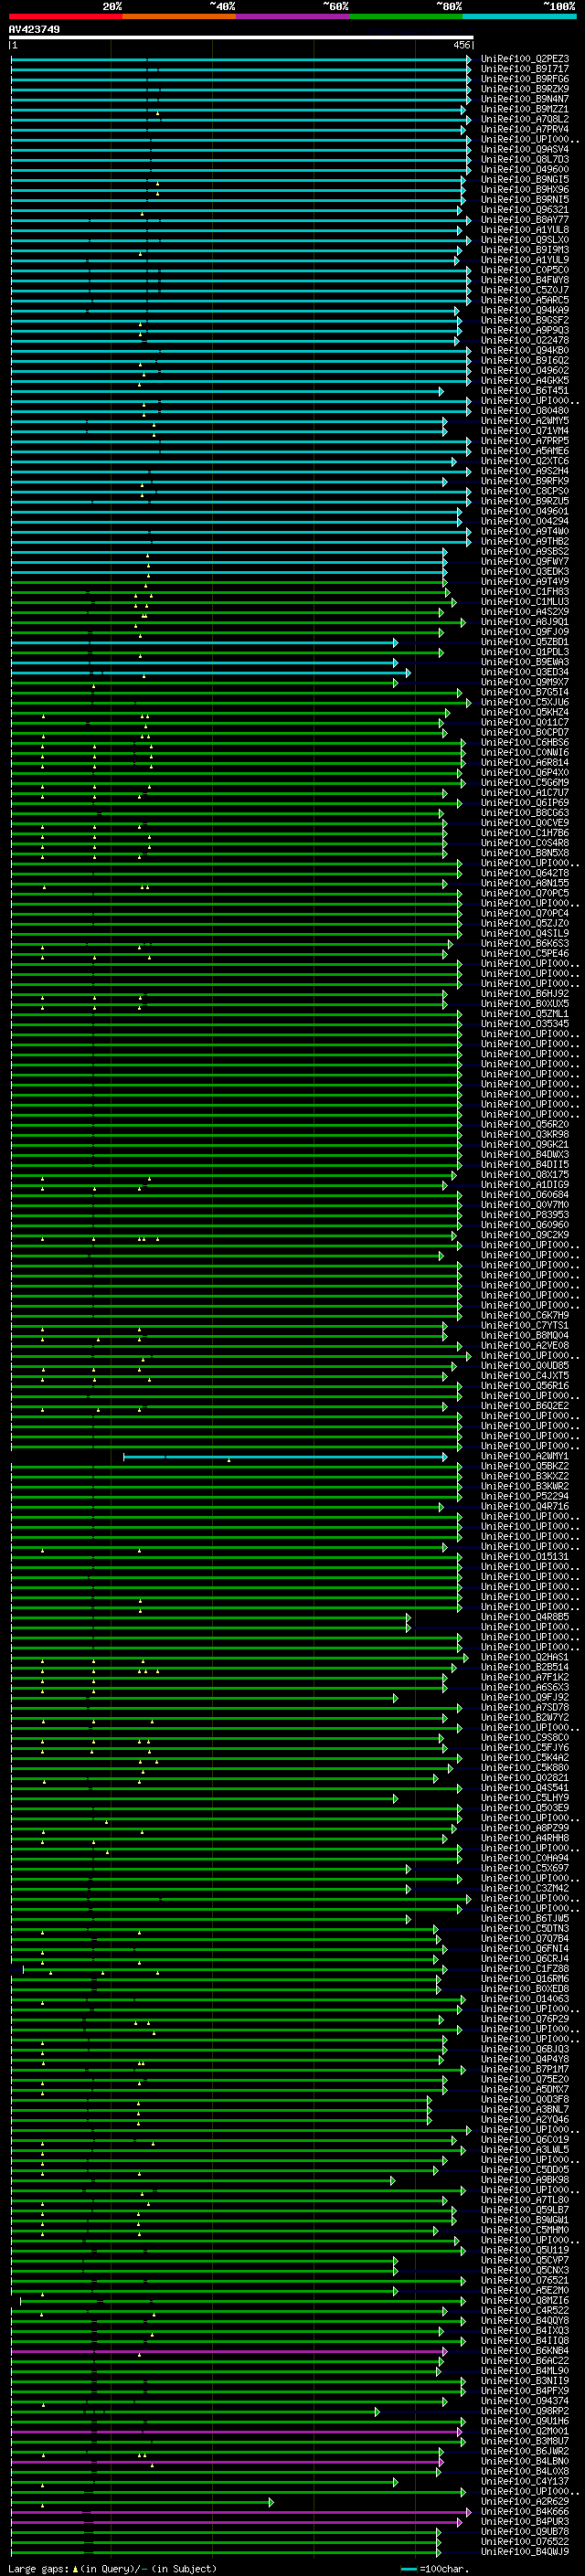The width and height of the screenshot is (585, 2576).
Task: Select the UniRef100_C0HA94 label
Action: [x=524, y=1858]
